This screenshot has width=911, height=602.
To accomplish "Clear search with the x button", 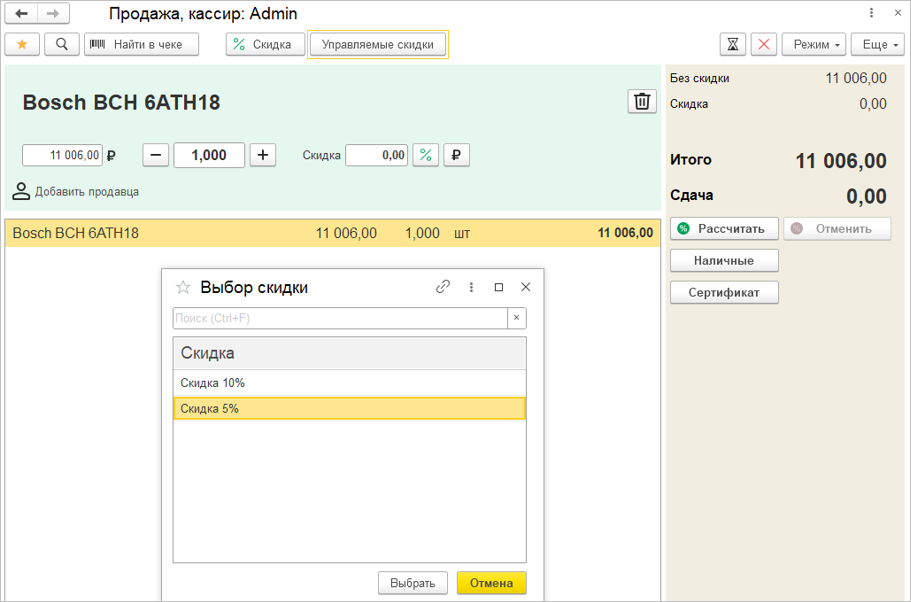I will click(x=517, y=318).
